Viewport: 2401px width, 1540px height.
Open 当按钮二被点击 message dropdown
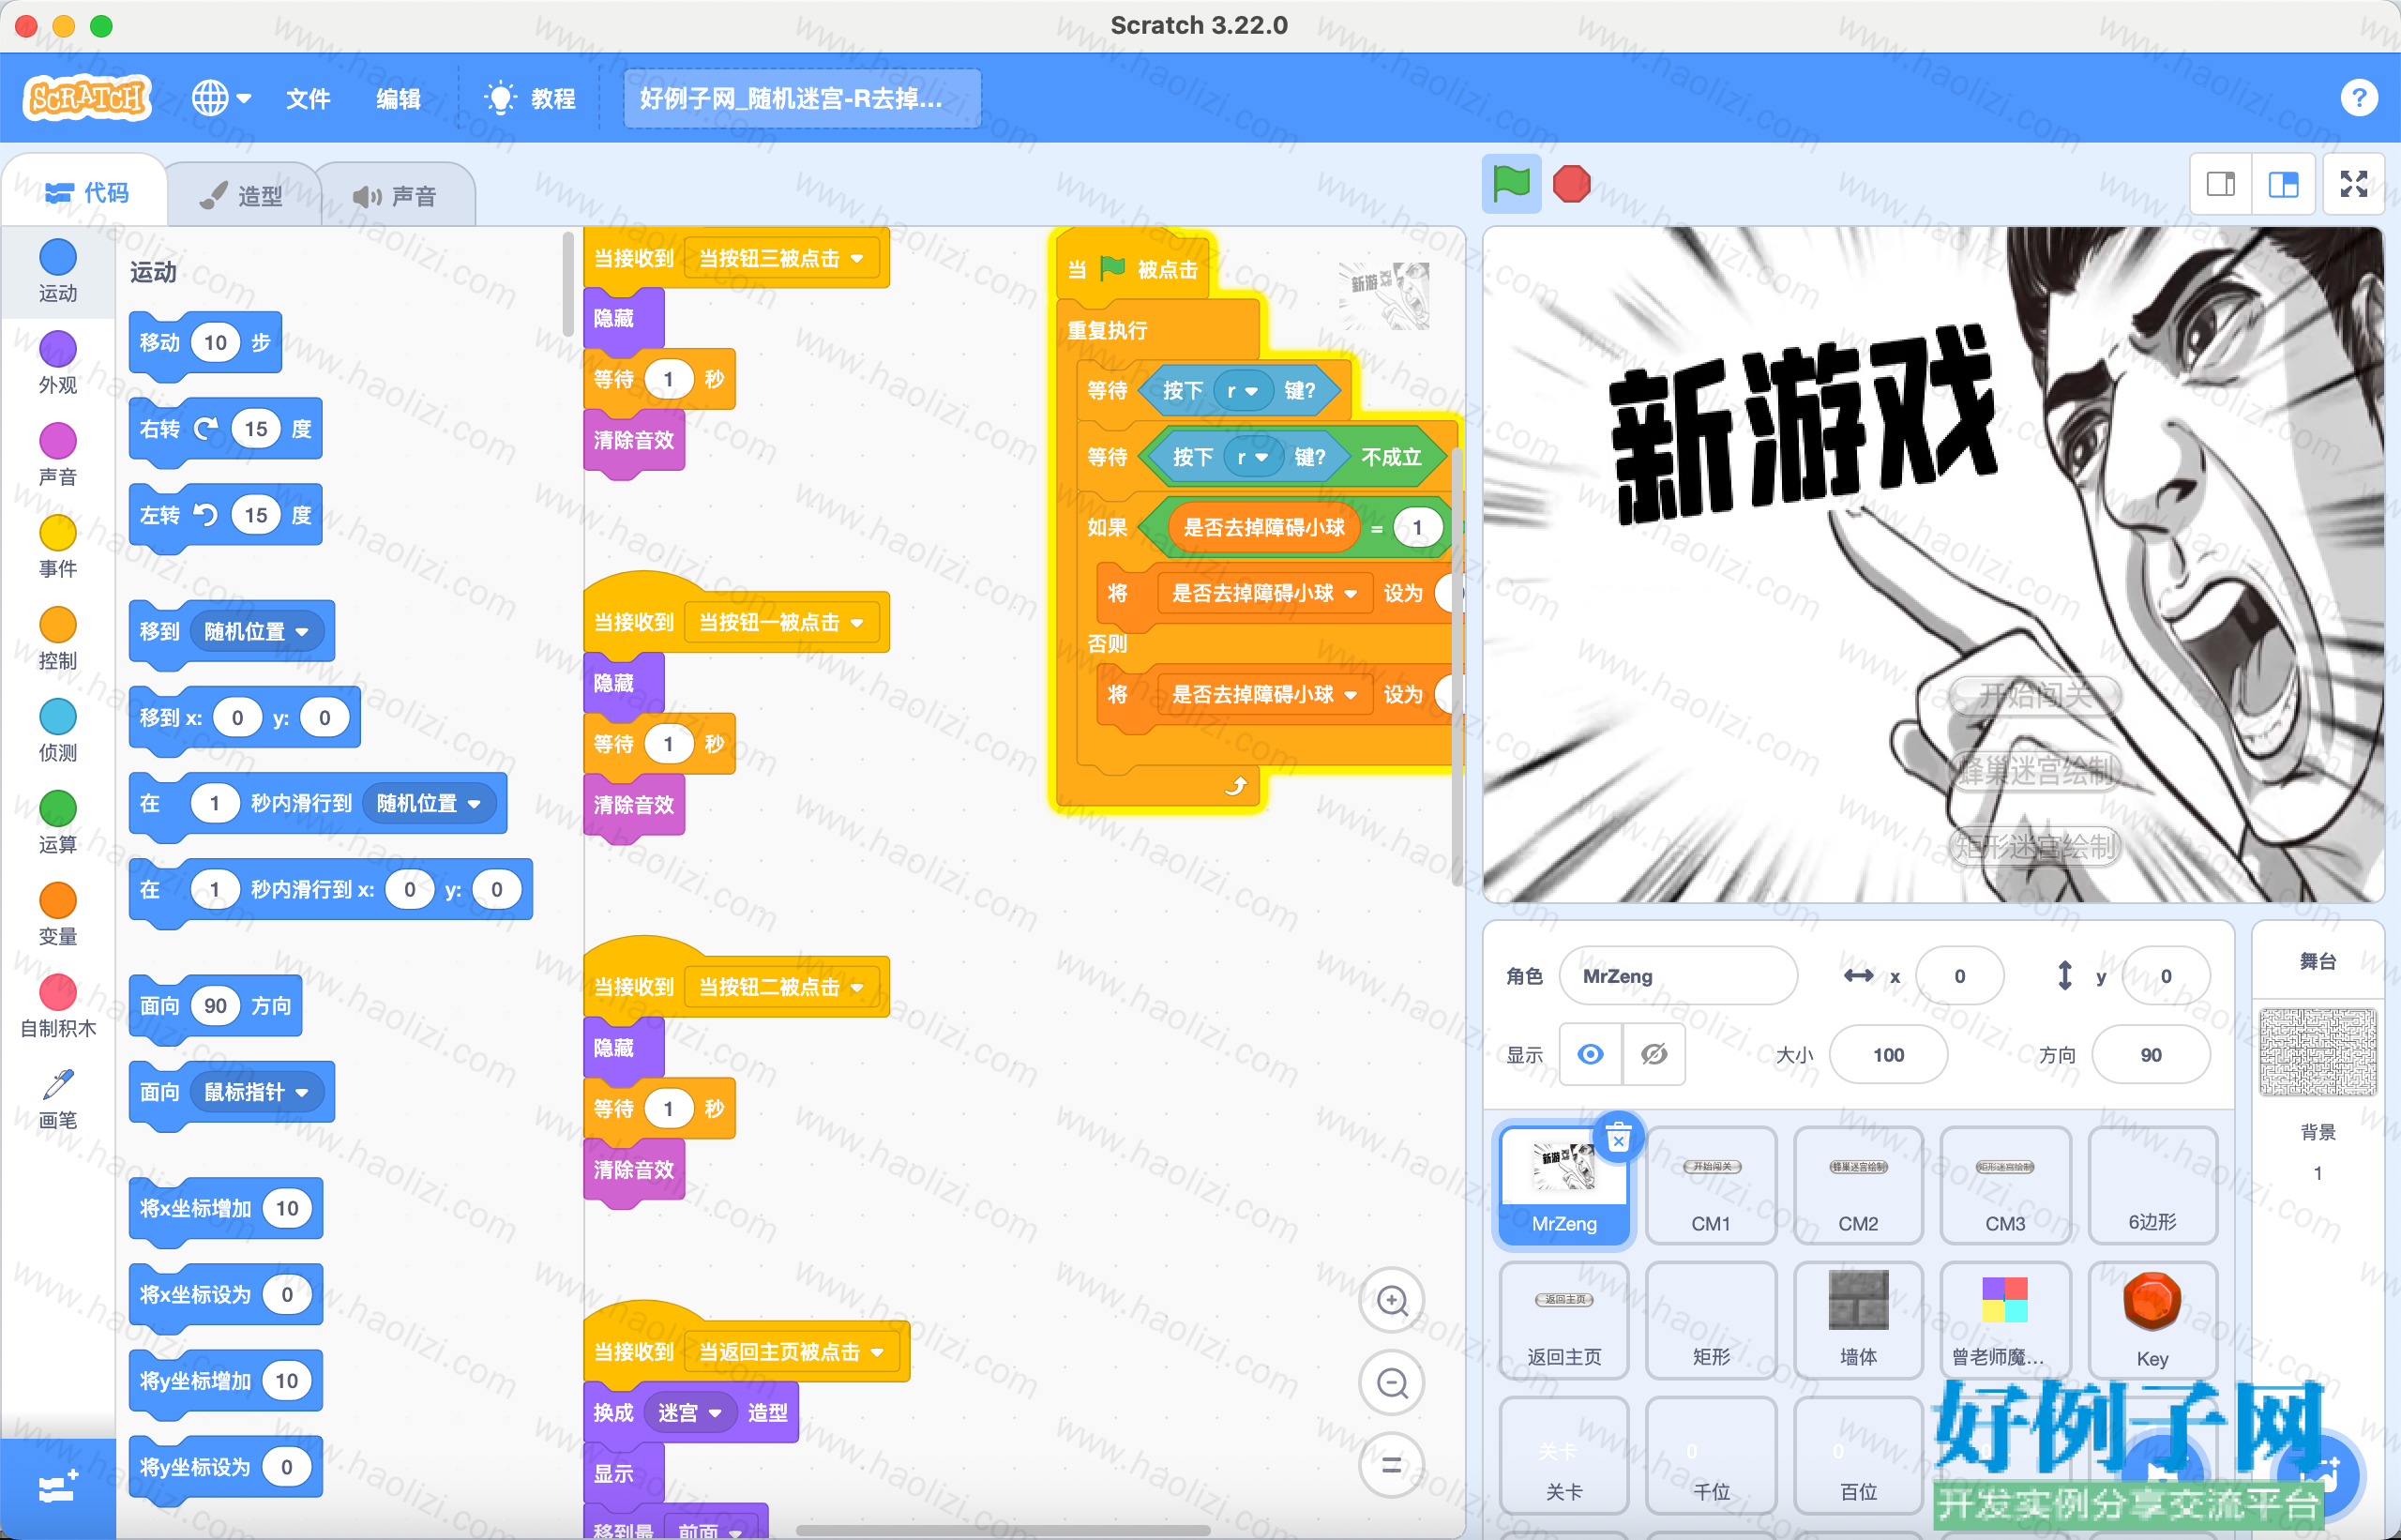point(782,988)
